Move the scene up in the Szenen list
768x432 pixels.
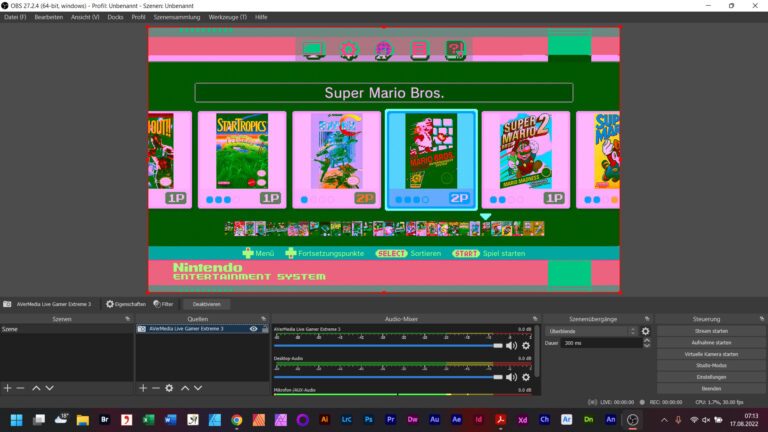[36, 388]
